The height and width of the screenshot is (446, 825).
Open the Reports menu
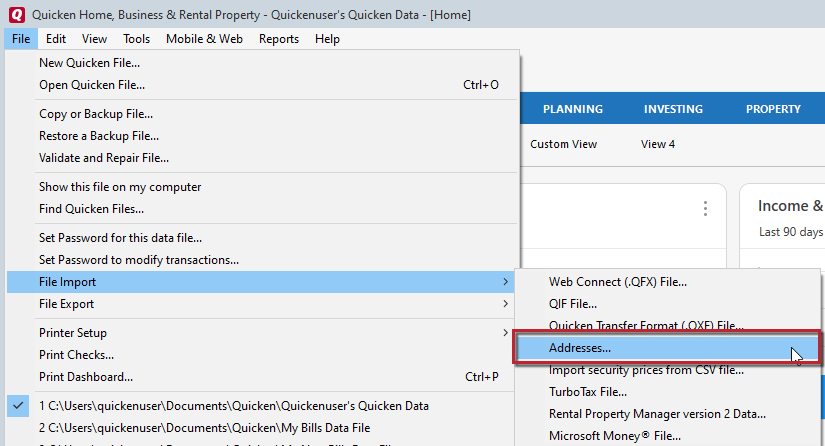coord(279,39)
